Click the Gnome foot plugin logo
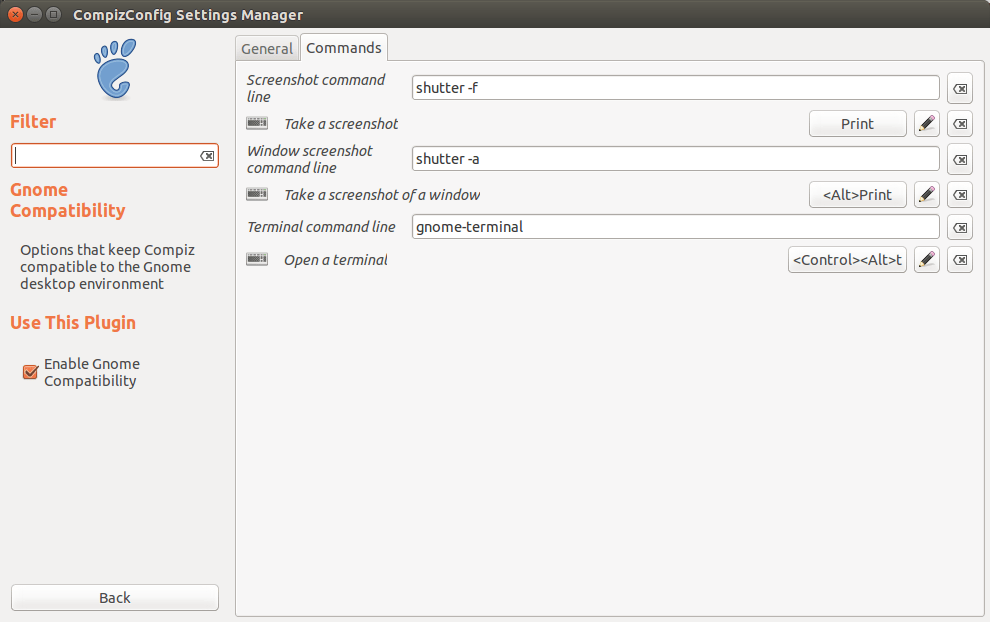The height and width of the screenshot is (622, 990). (115, 69)
